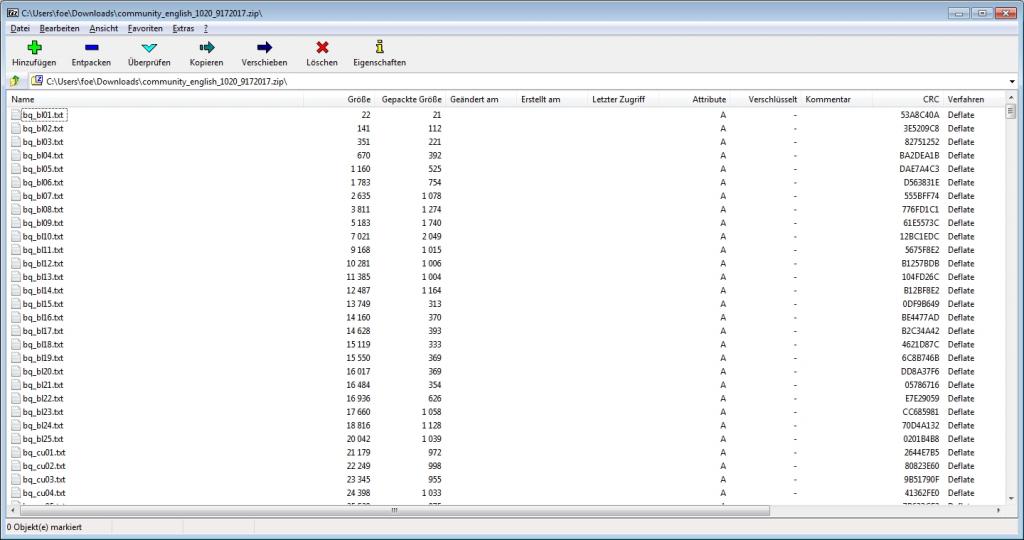Image resolution: width=1024 pixels, height=540 pixels.
Task: Click the vertical scrollbar down arrow
Action: click(x=1010, y=497)
